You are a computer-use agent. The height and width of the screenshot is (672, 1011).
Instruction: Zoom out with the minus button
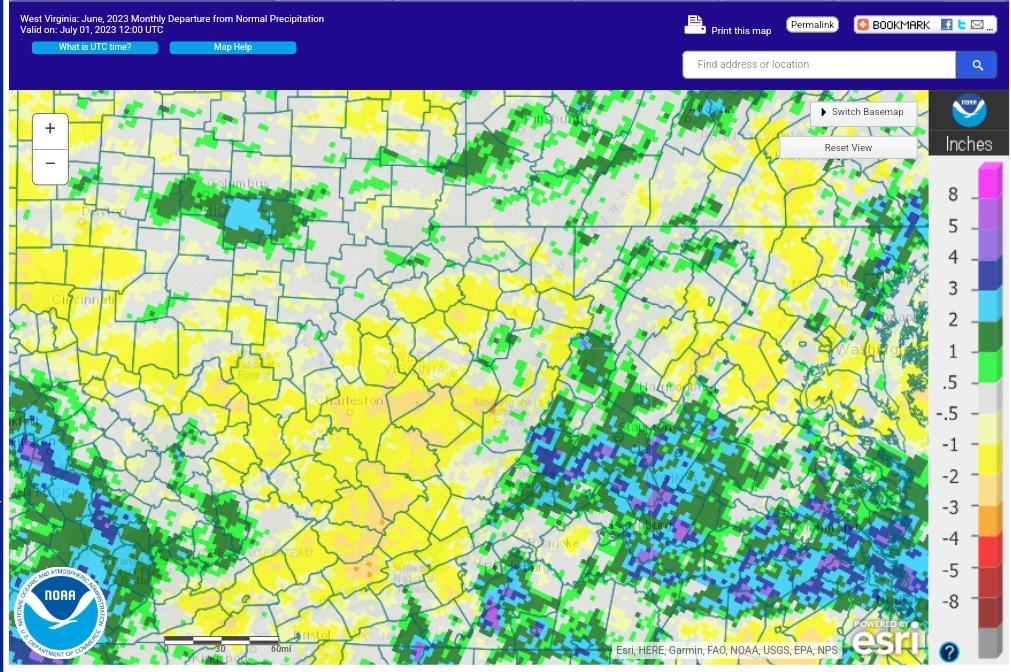[50, 165]
